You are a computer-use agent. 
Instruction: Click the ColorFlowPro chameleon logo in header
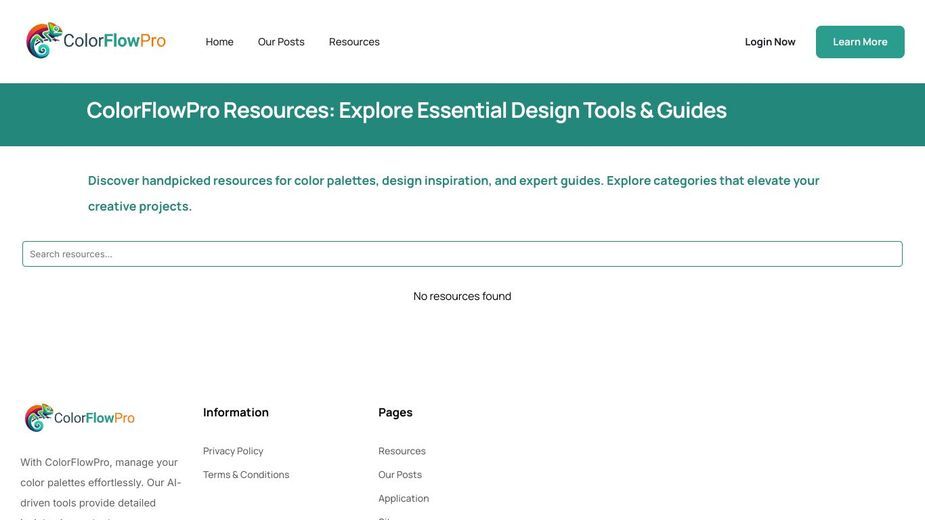(x=96, y=41)
